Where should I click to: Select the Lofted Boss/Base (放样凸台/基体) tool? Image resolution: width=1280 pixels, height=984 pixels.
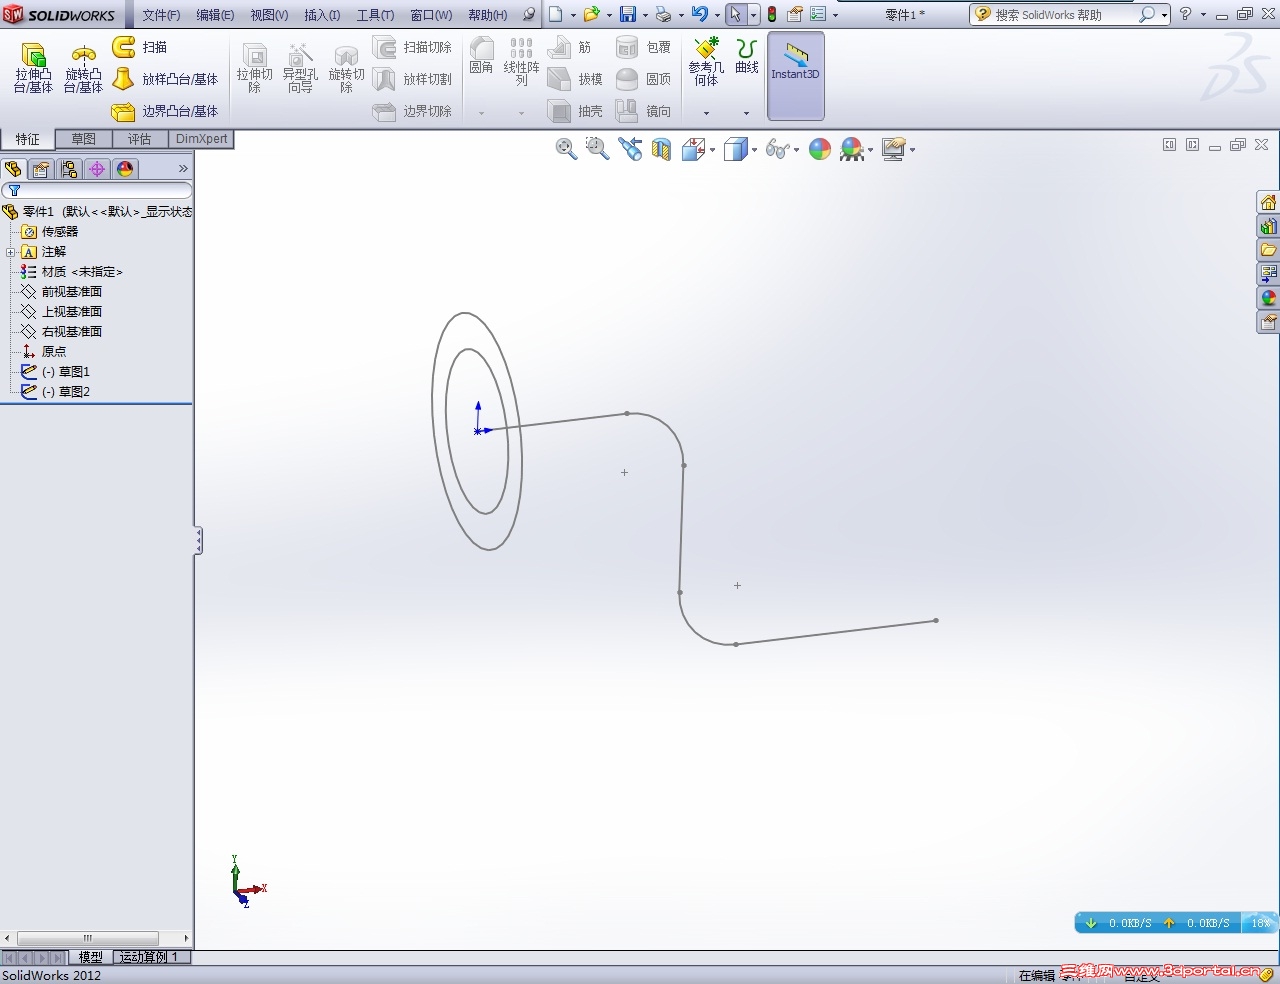point(165,79)
